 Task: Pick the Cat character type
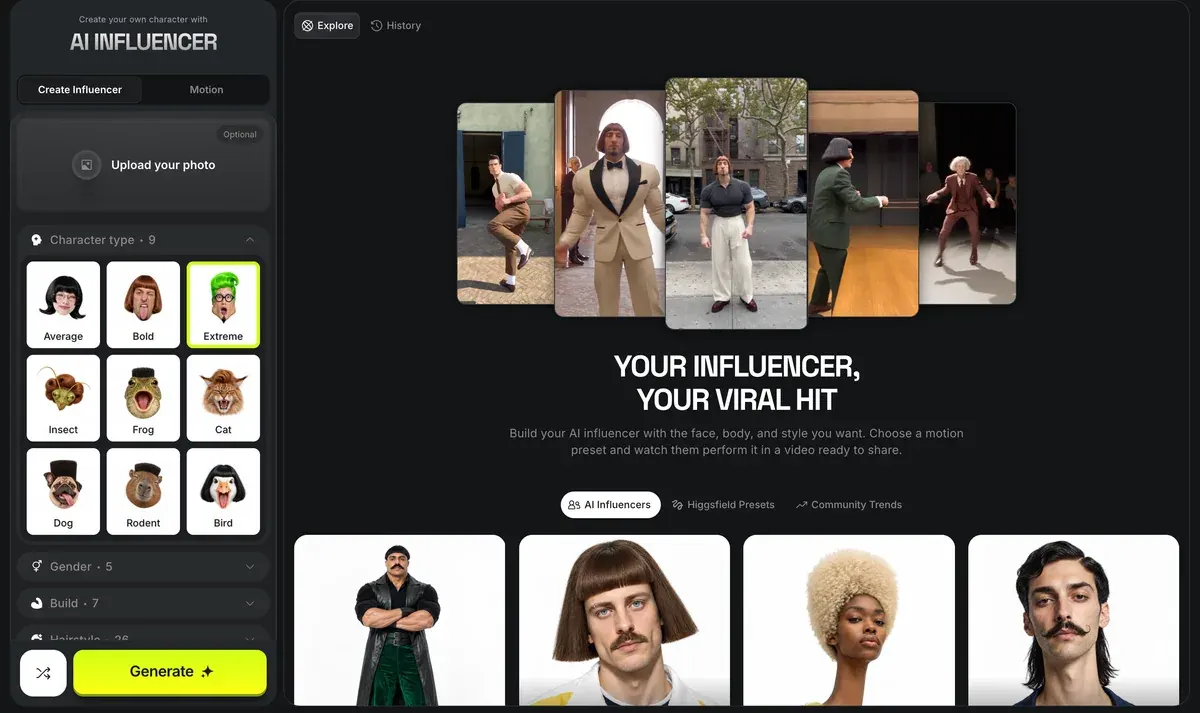coord(223,398)
